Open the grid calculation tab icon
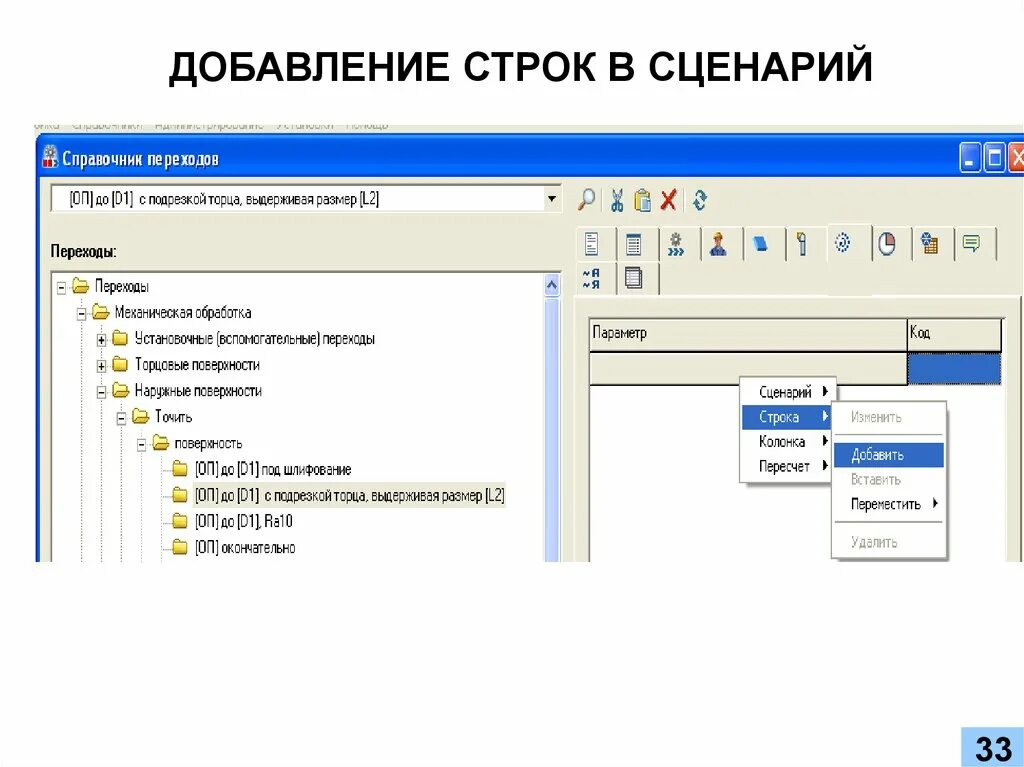Screen dimensions: 1024x767 click(x=929, y=244)
